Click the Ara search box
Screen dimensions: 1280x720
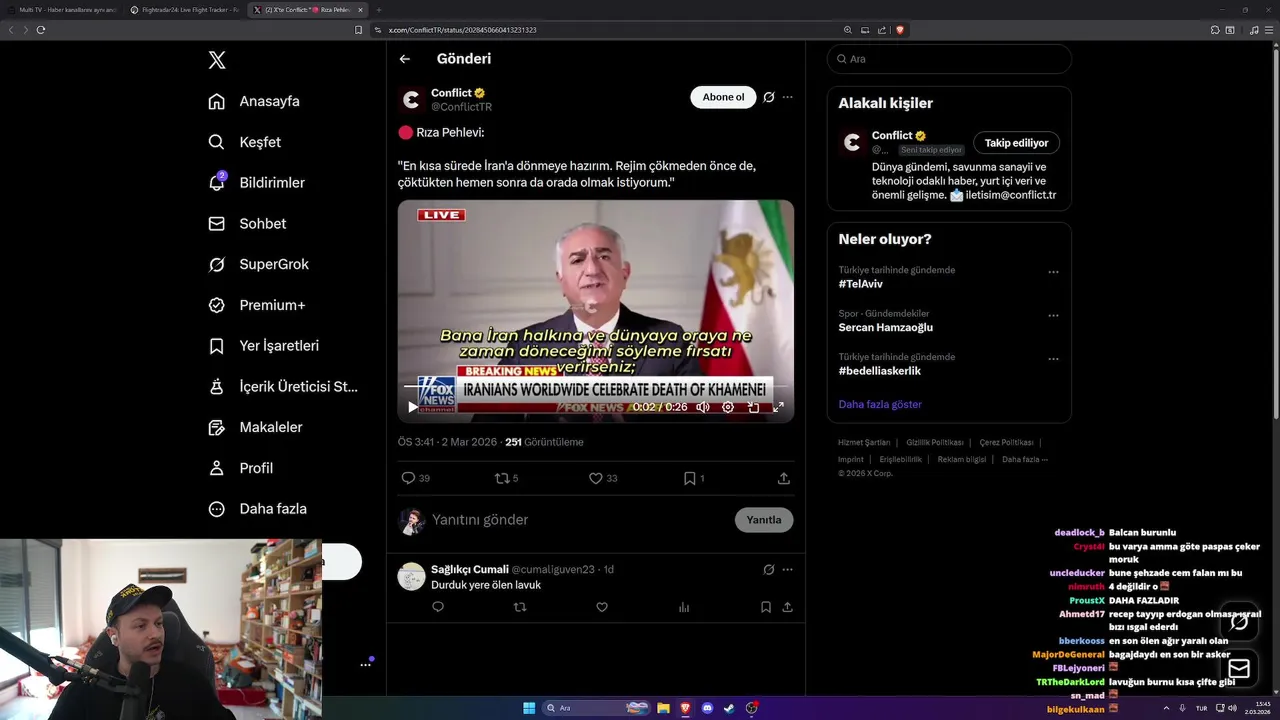click(949, 59)
